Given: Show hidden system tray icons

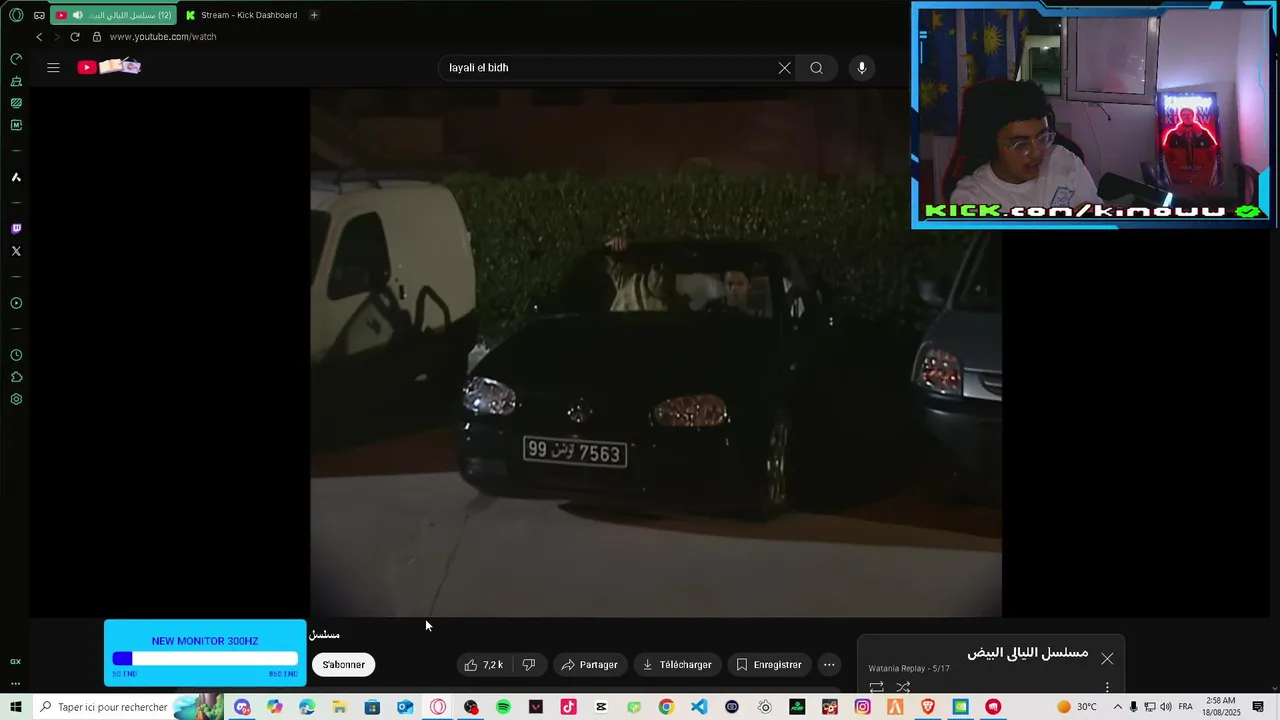Looking at the screenshot, I should coord(1118,707).
